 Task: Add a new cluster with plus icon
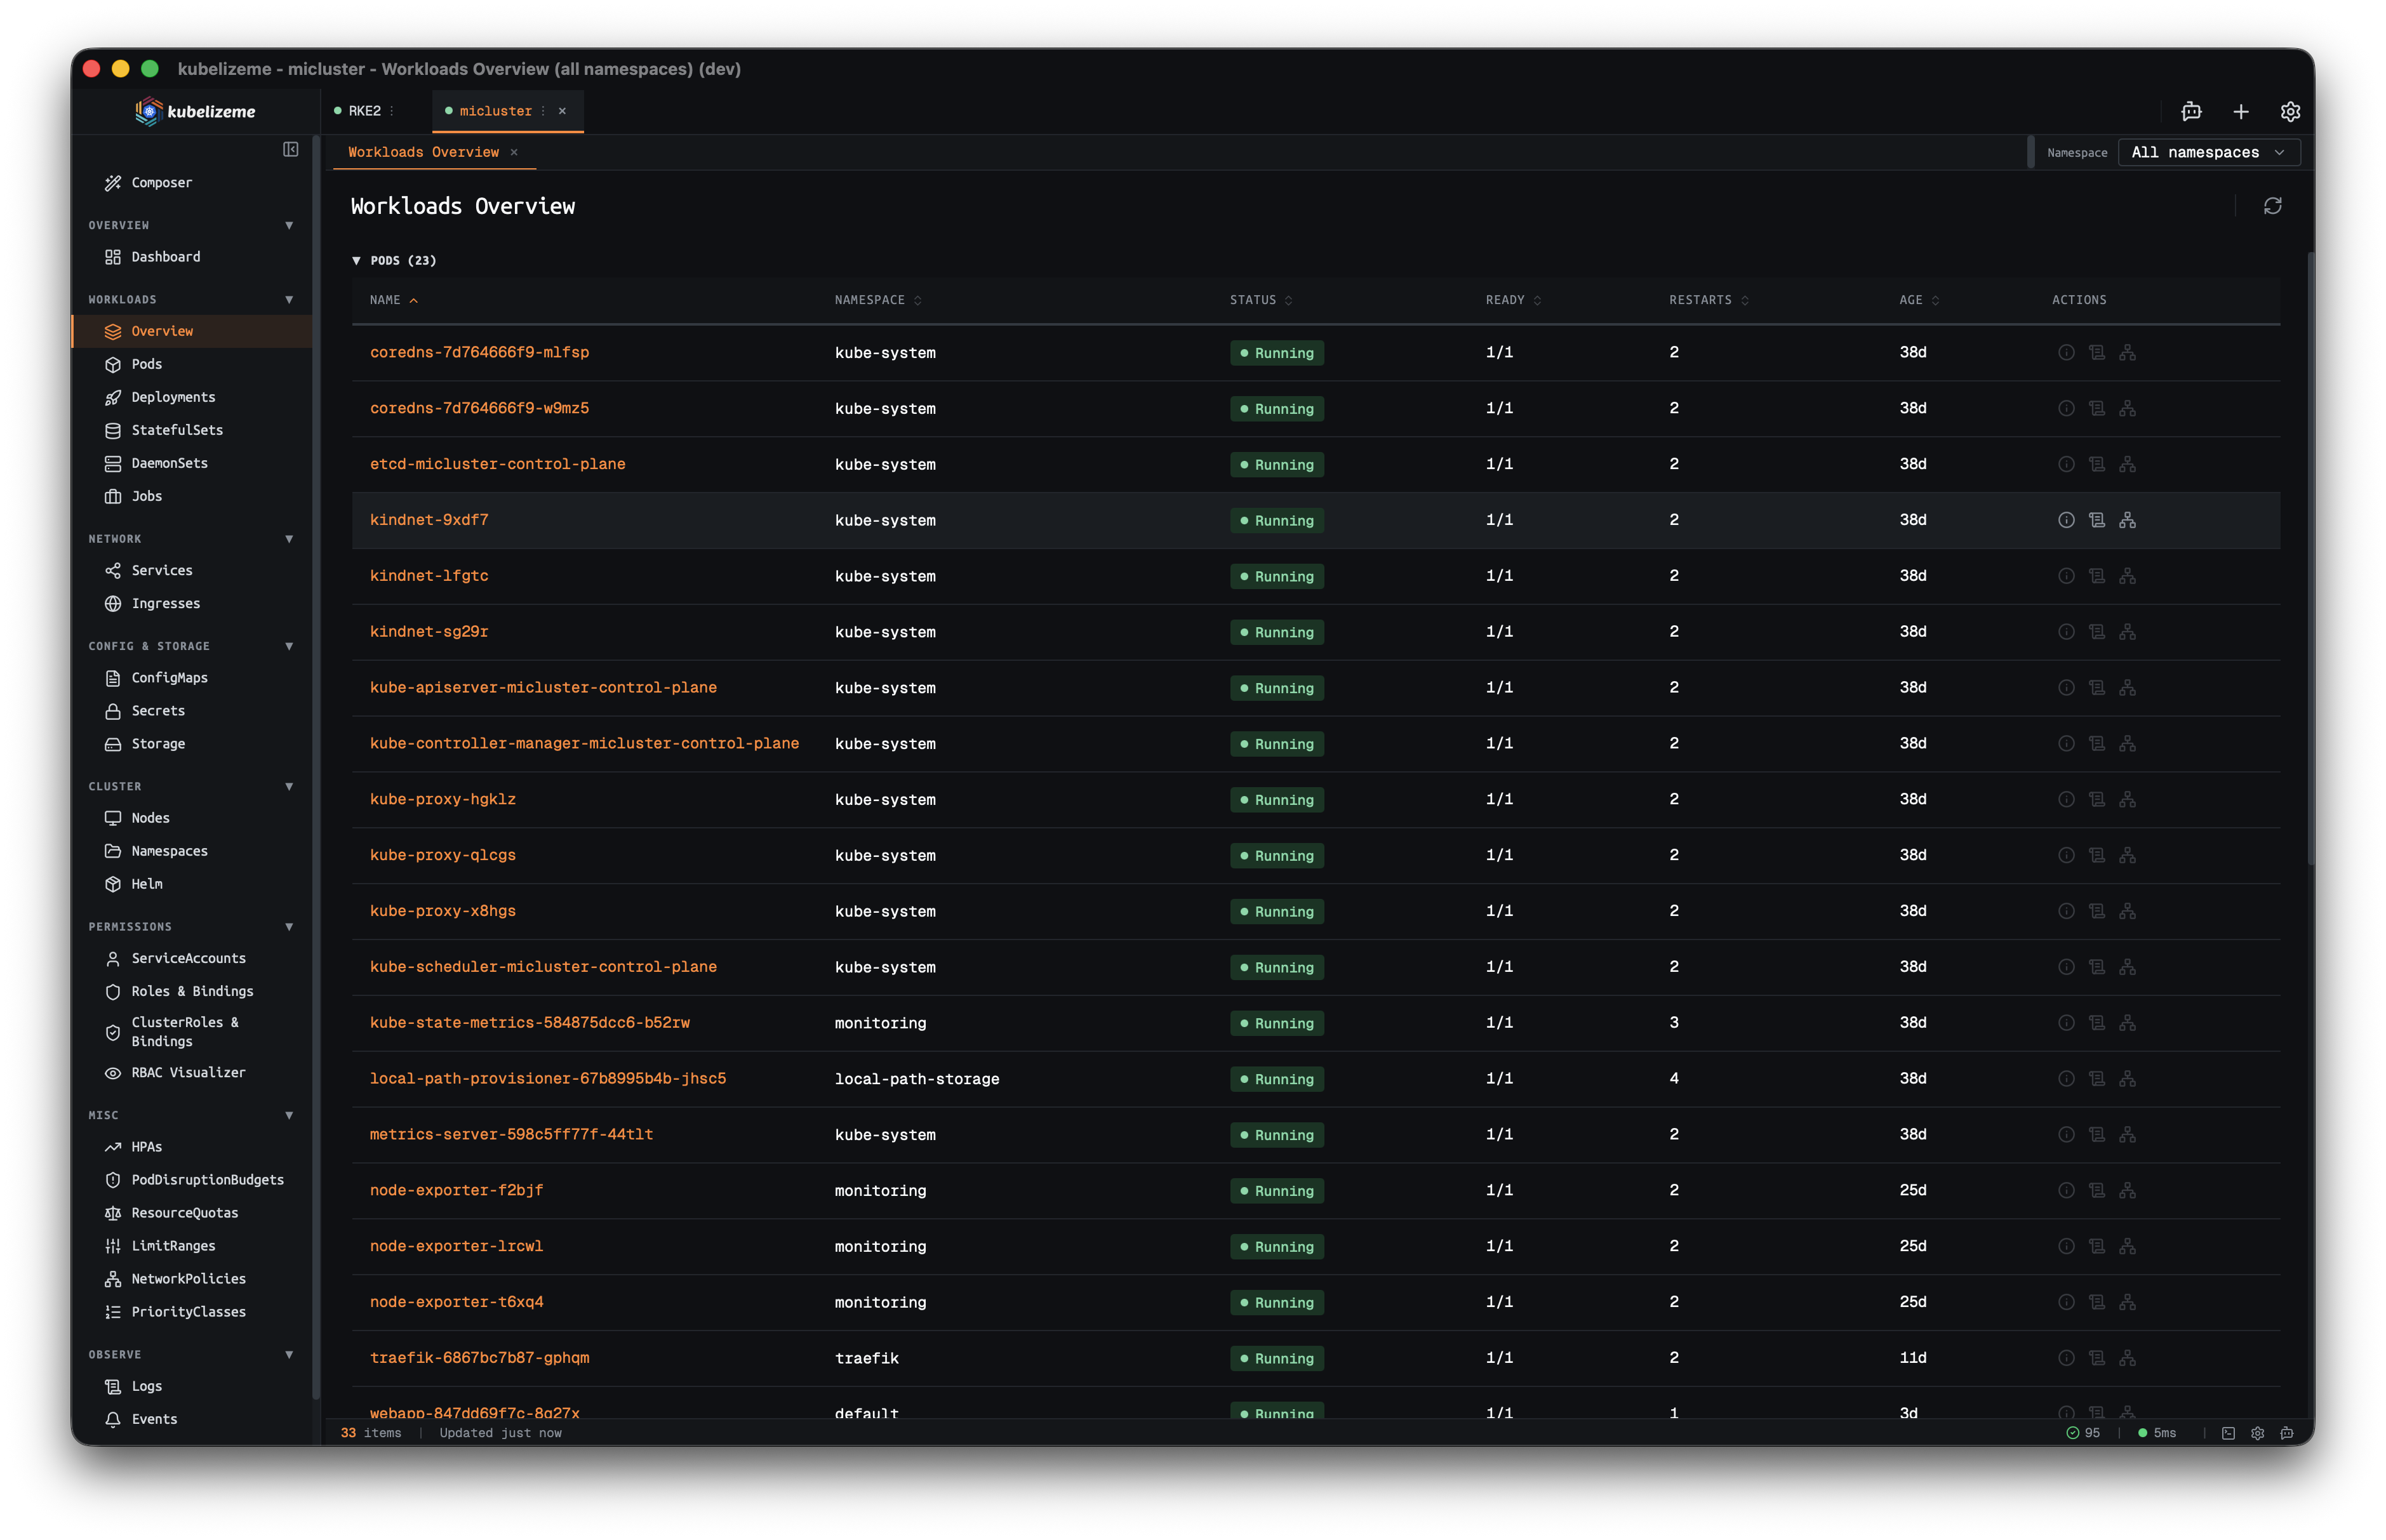[2241, 111]
